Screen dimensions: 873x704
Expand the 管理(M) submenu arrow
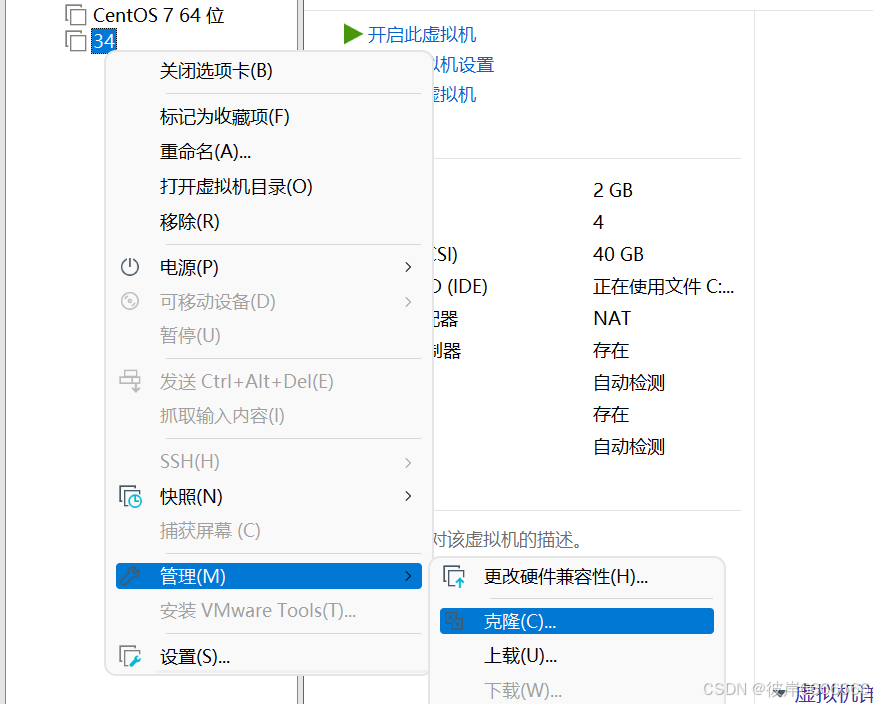[408, 576]
